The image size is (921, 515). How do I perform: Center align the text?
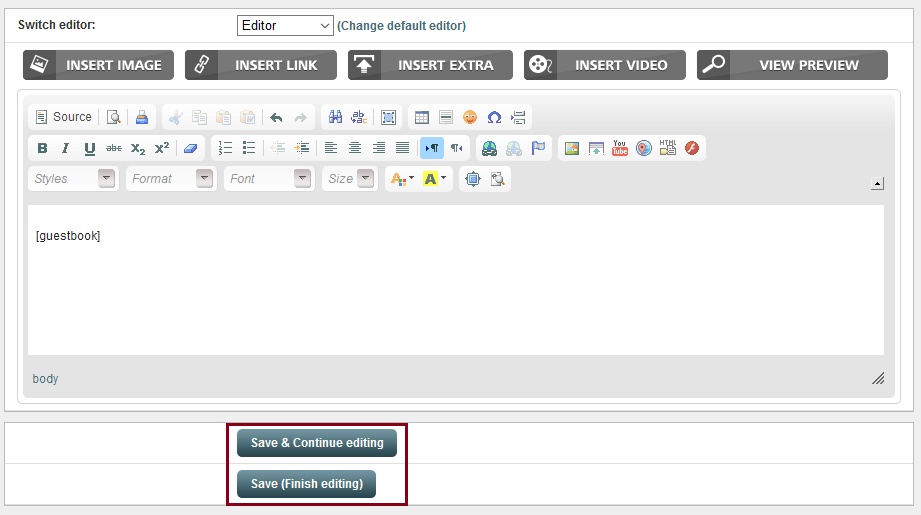coord(355,148)
